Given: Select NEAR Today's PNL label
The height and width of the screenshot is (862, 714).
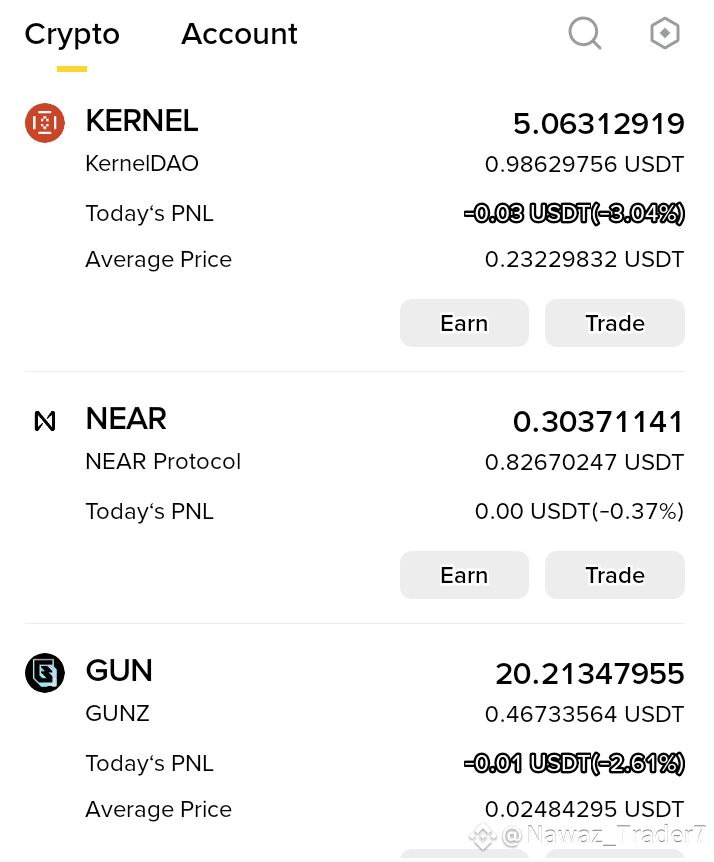Looking at the screenshot, I should pyautogui.click(x=150, y=511).
